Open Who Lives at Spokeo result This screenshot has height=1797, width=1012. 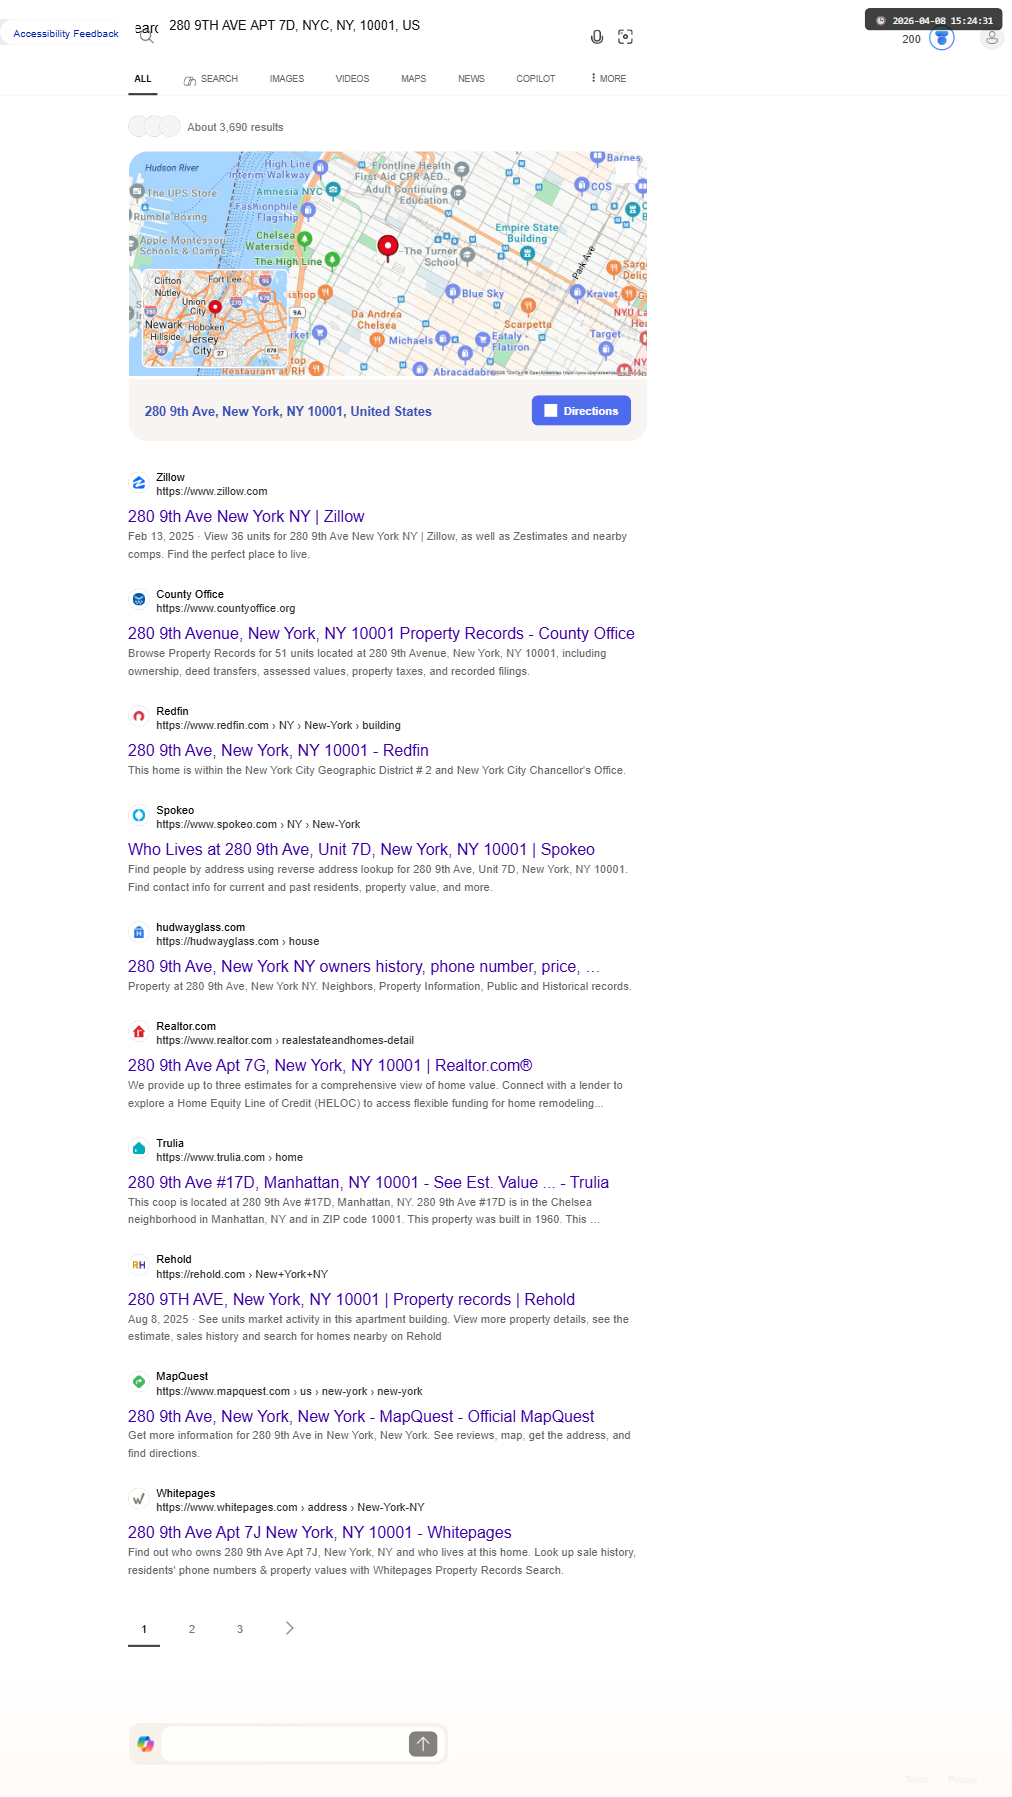(361, 849)
